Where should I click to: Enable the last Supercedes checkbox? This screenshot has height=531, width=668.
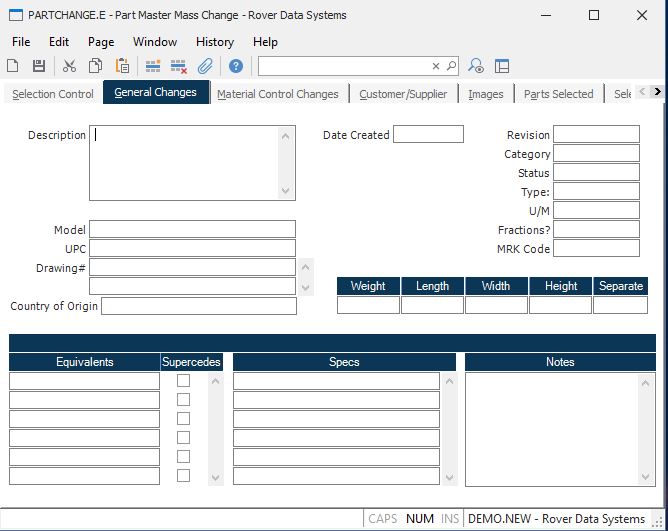pyautogui.click(x=183, y=476)
